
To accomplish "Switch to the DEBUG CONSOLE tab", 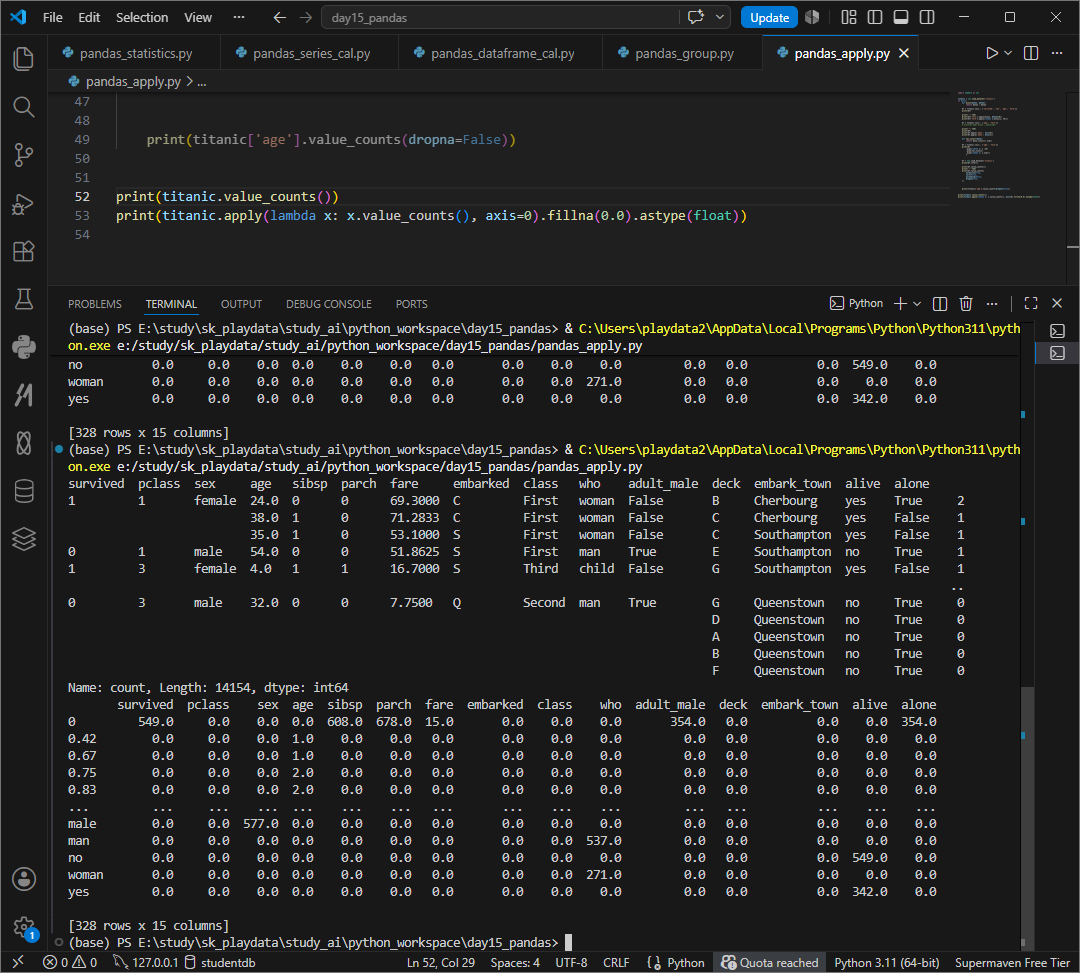I will coord(329,304).
